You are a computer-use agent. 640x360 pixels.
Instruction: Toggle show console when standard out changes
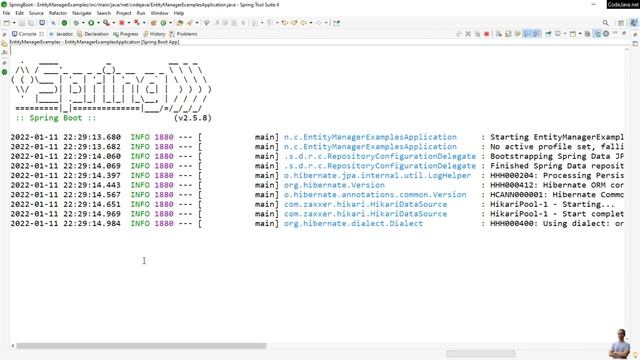point(527,34)
